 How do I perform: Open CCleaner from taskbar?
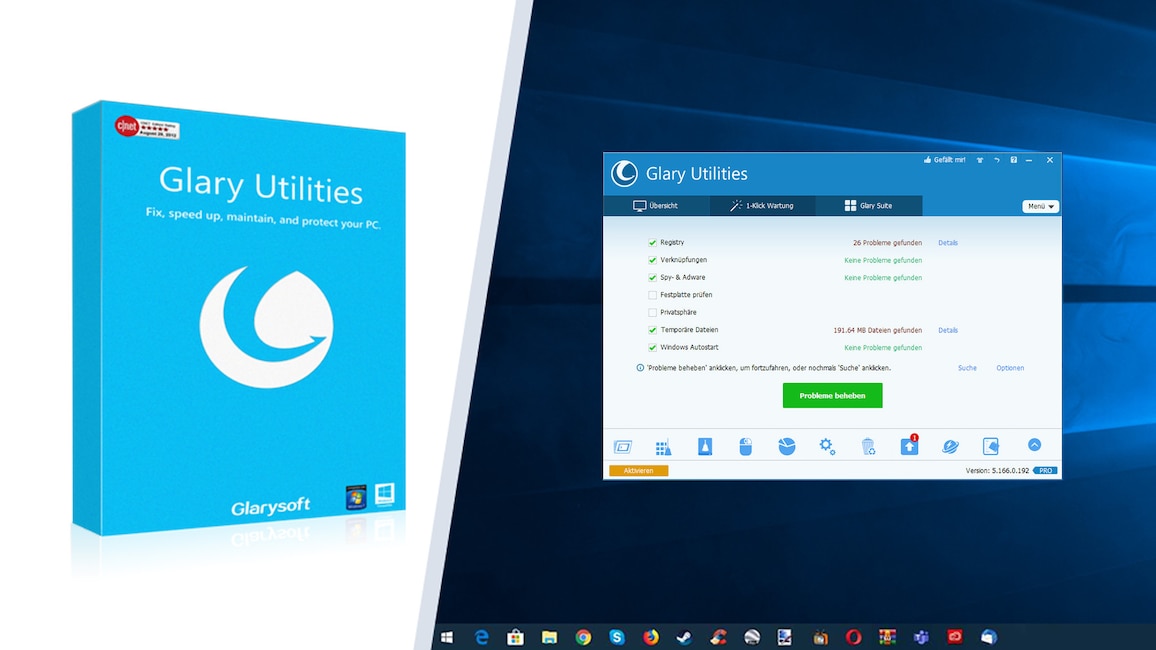(x=718, y=637)
